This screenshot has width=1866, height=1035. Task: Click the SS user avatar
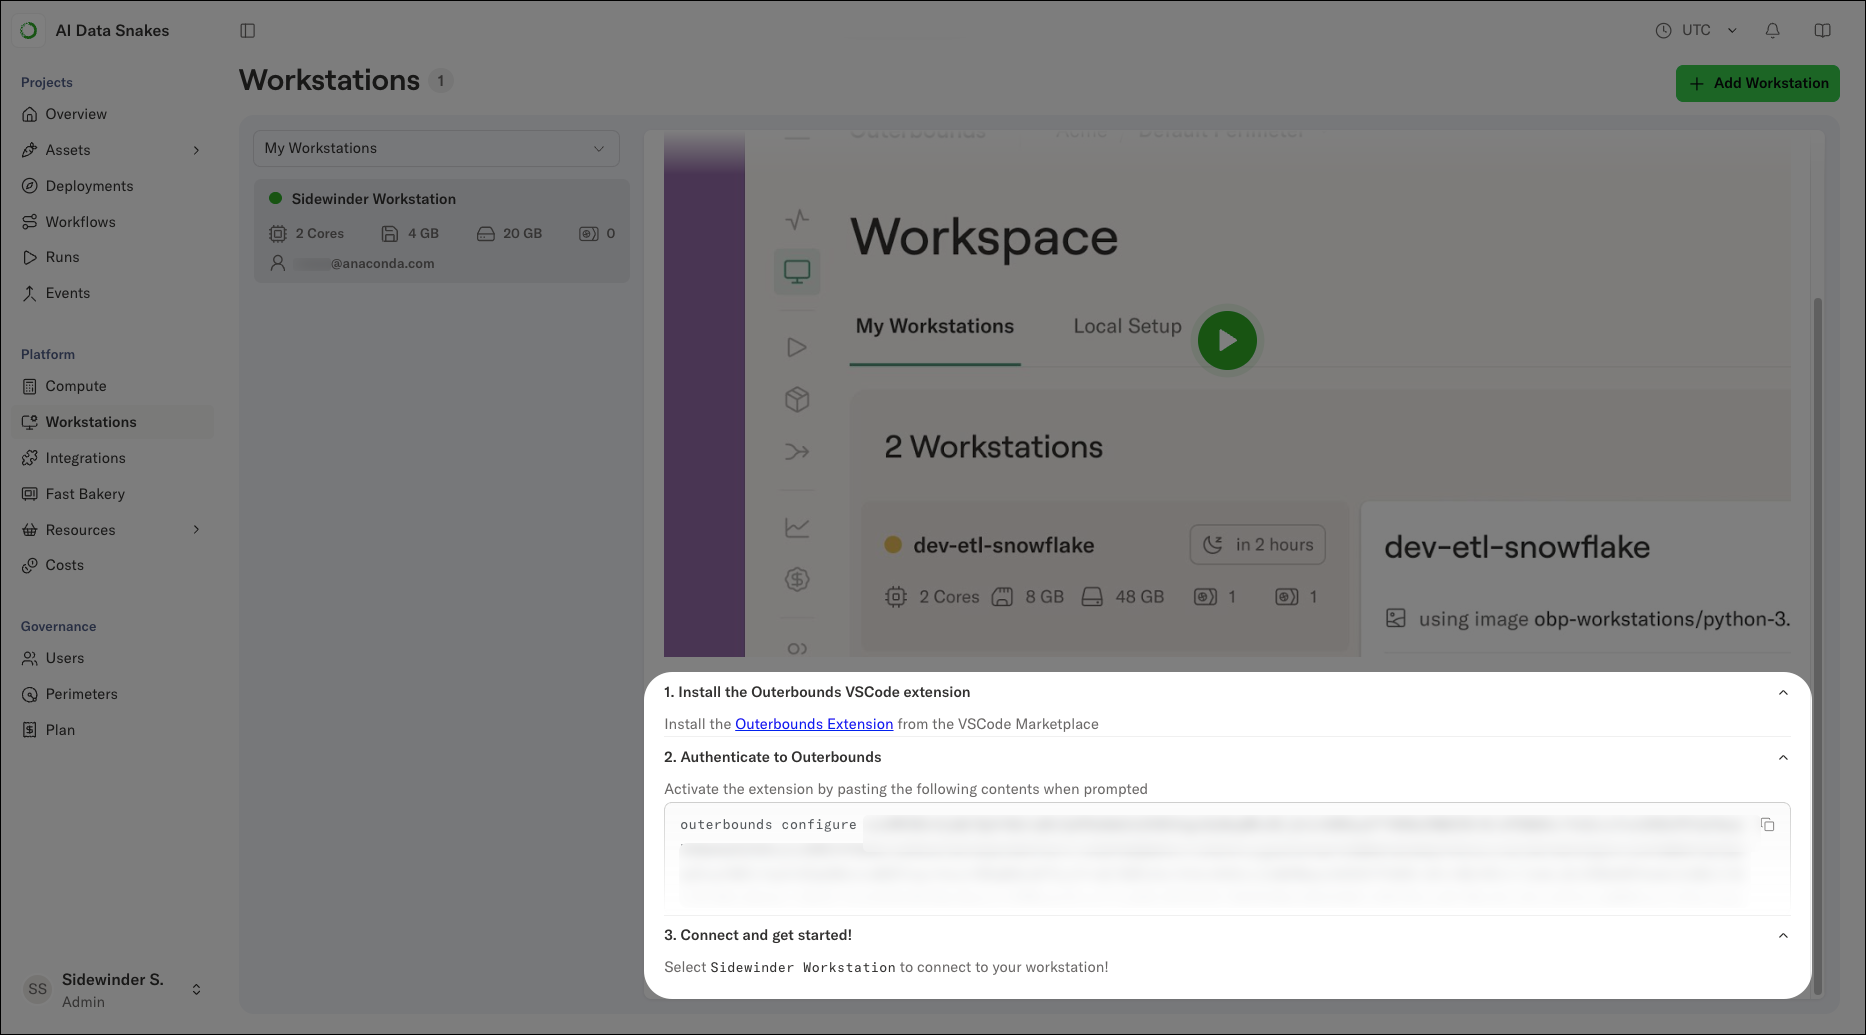[x=38, y=989]
